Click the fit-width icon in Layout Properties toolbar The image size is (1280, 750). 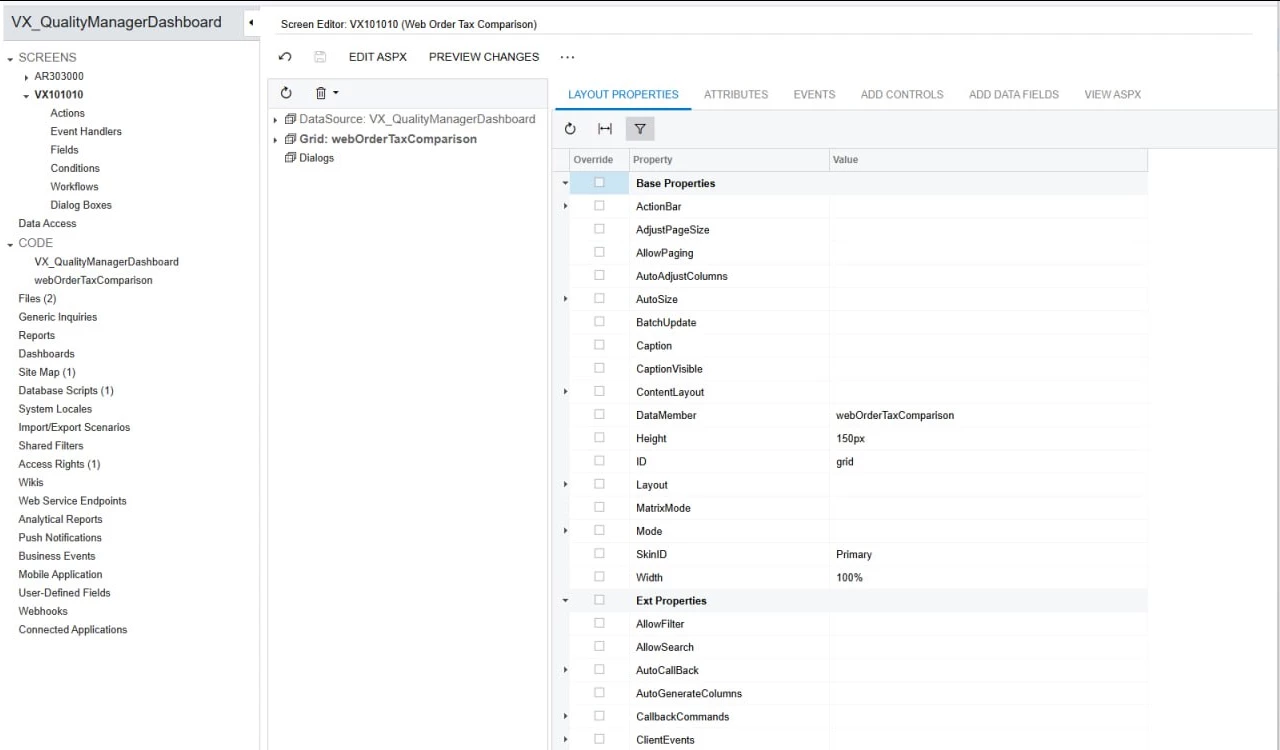pos(605,128)
